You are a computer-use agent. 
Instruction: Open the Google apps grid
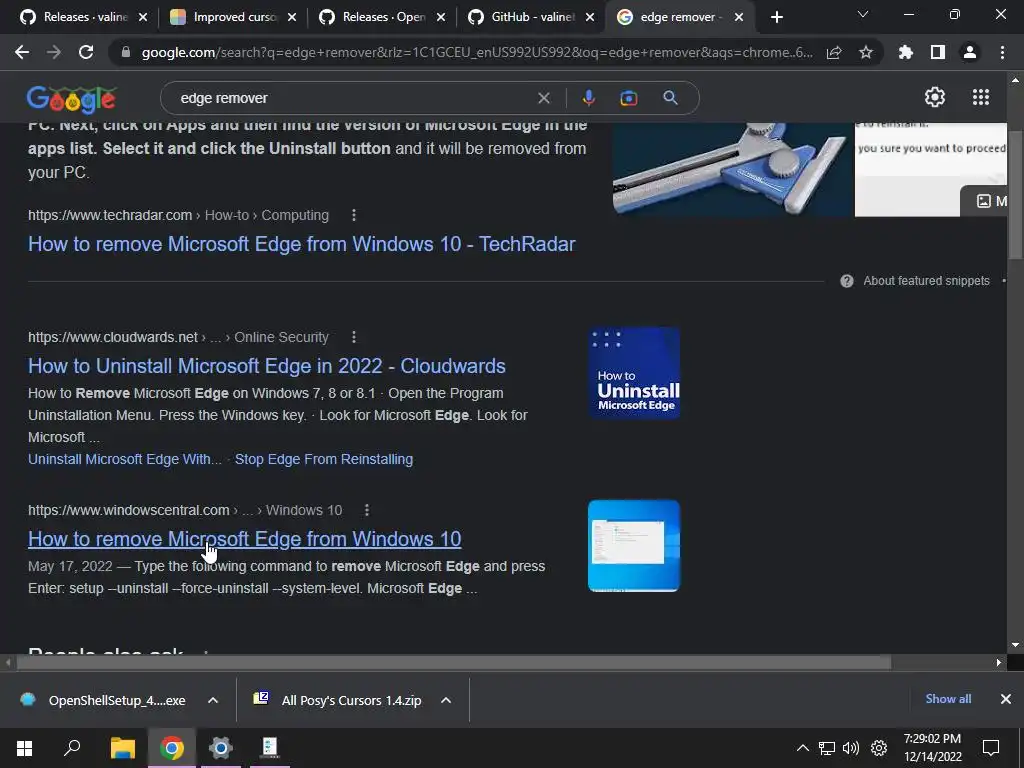pyautogui.click(x=981, y=97)
